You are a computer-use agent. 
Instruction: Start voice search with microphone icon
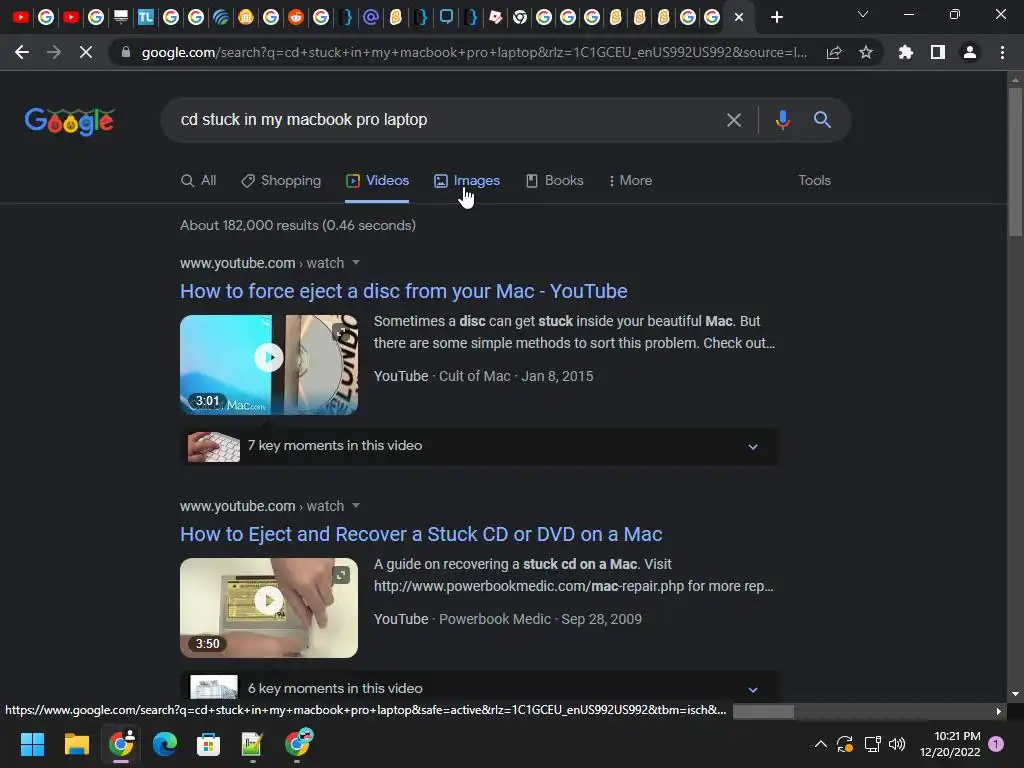[x=782, y=120]
